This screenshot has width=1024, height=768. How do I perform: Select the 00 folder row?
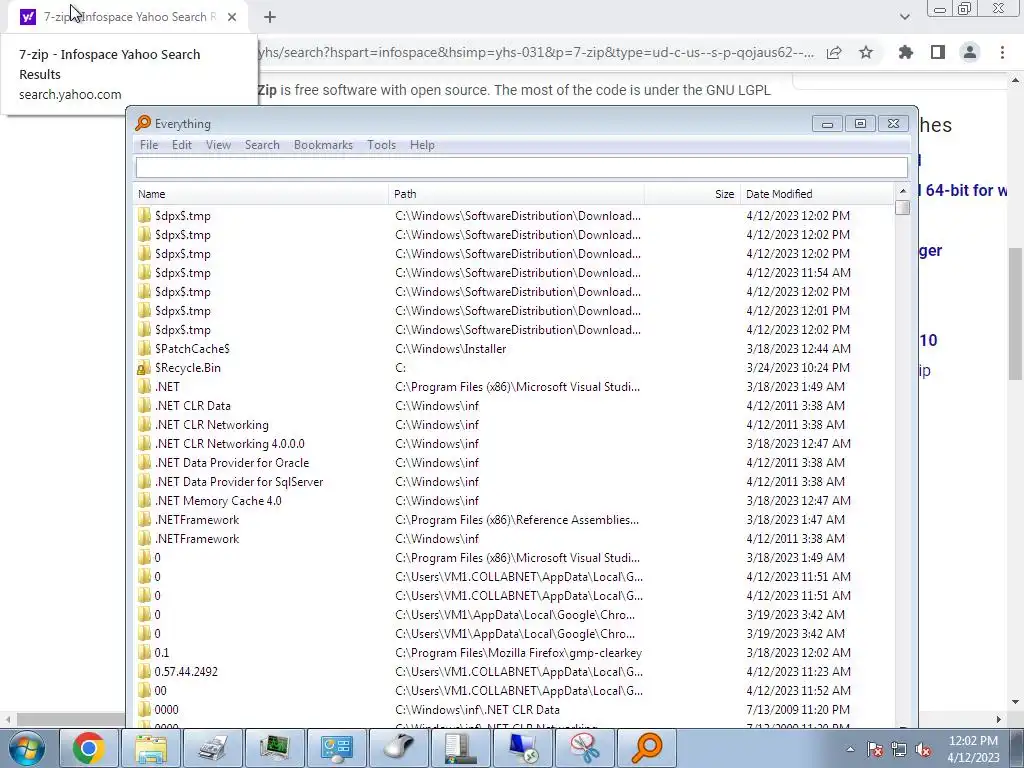(513, 690)
